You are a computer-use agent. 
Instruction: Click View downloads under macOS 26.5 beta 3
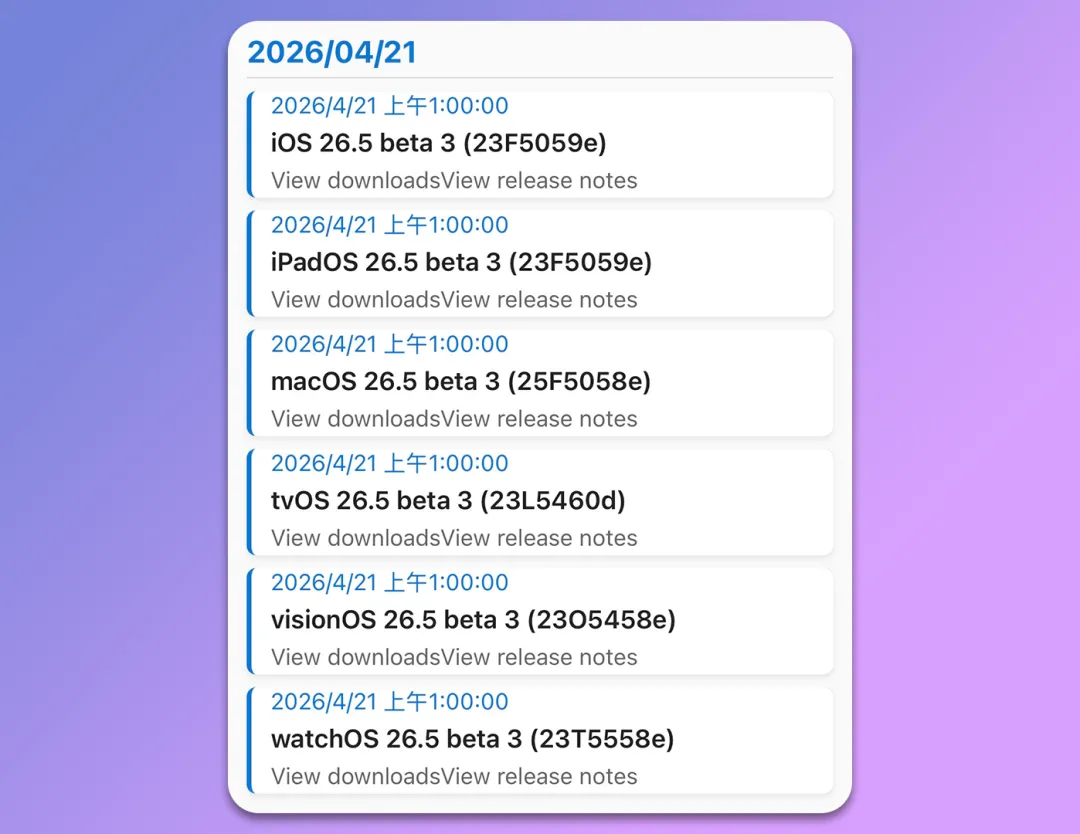coord(355,419)
